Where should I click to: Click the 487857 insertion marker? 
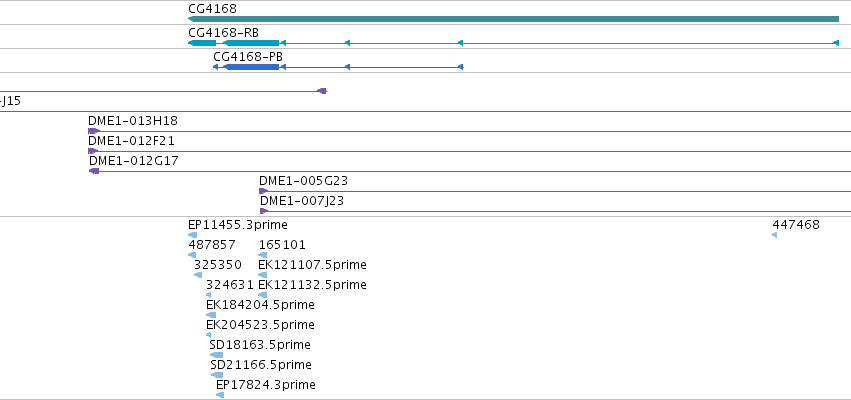tap(192, 255)
